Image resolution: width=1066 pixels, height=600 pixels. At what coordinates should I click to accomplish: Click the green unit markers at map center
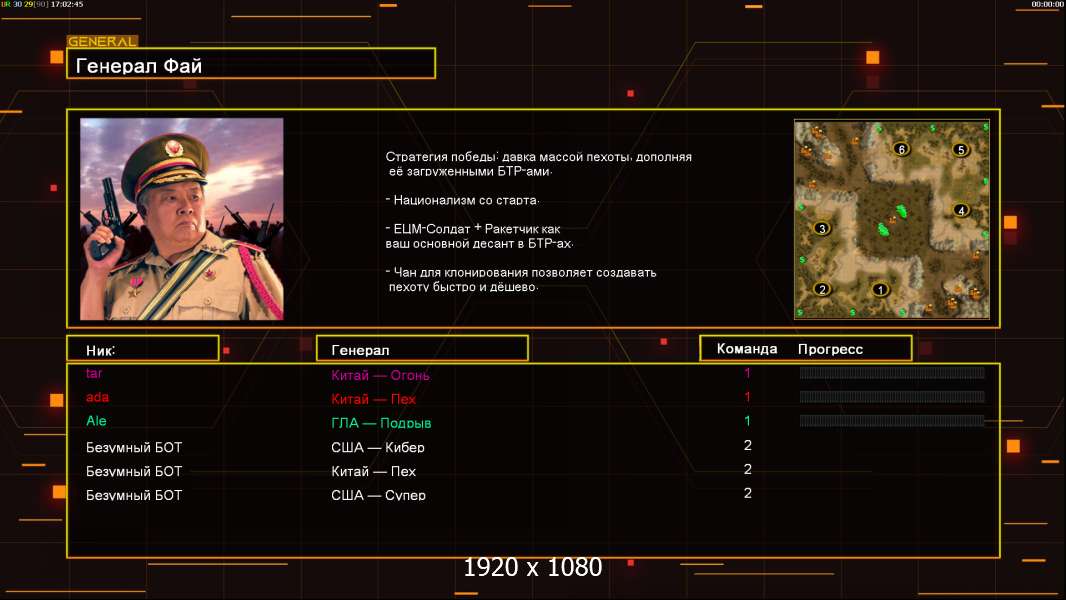click(x=892, y=220)
